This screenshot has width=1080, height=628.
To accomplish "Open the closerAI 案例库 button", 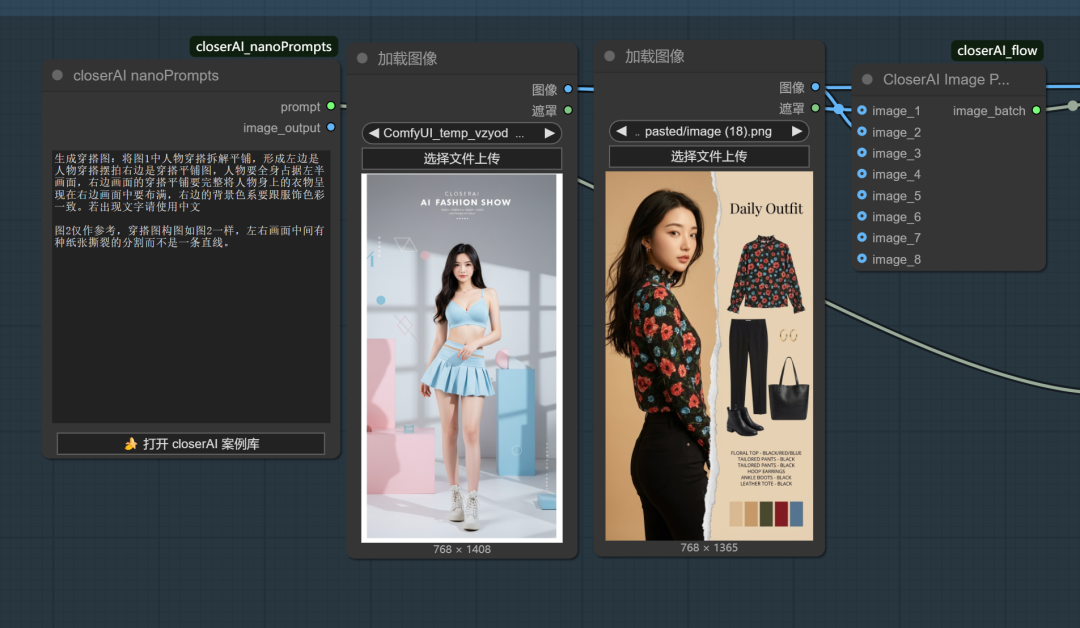I will tap(191, 444).
